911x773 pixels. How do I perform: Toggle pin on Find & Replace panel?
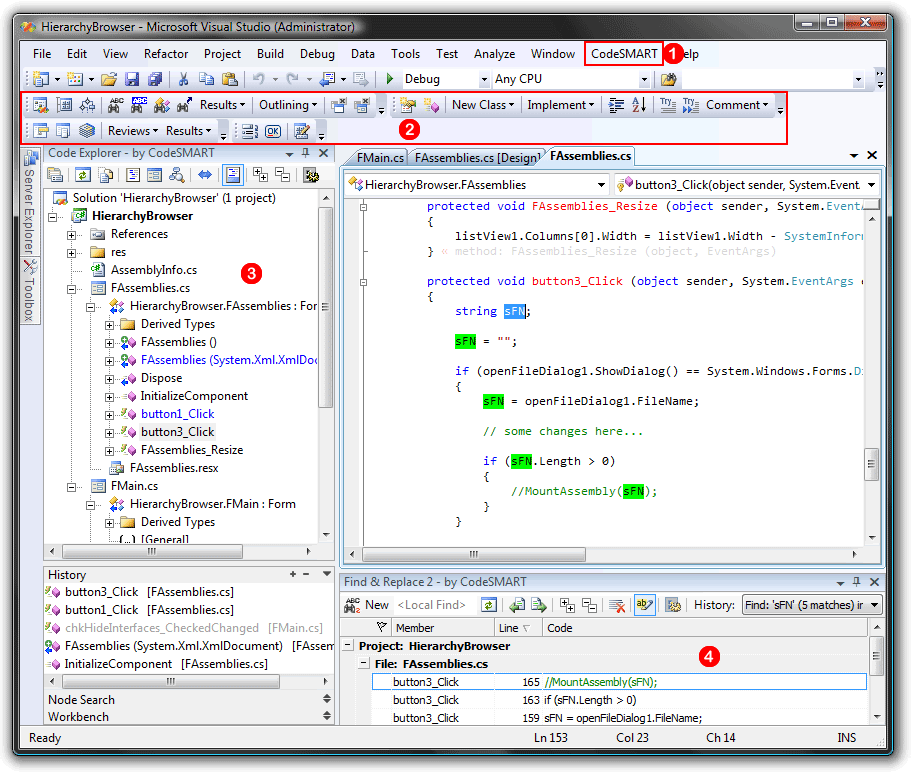pos(857,582)
